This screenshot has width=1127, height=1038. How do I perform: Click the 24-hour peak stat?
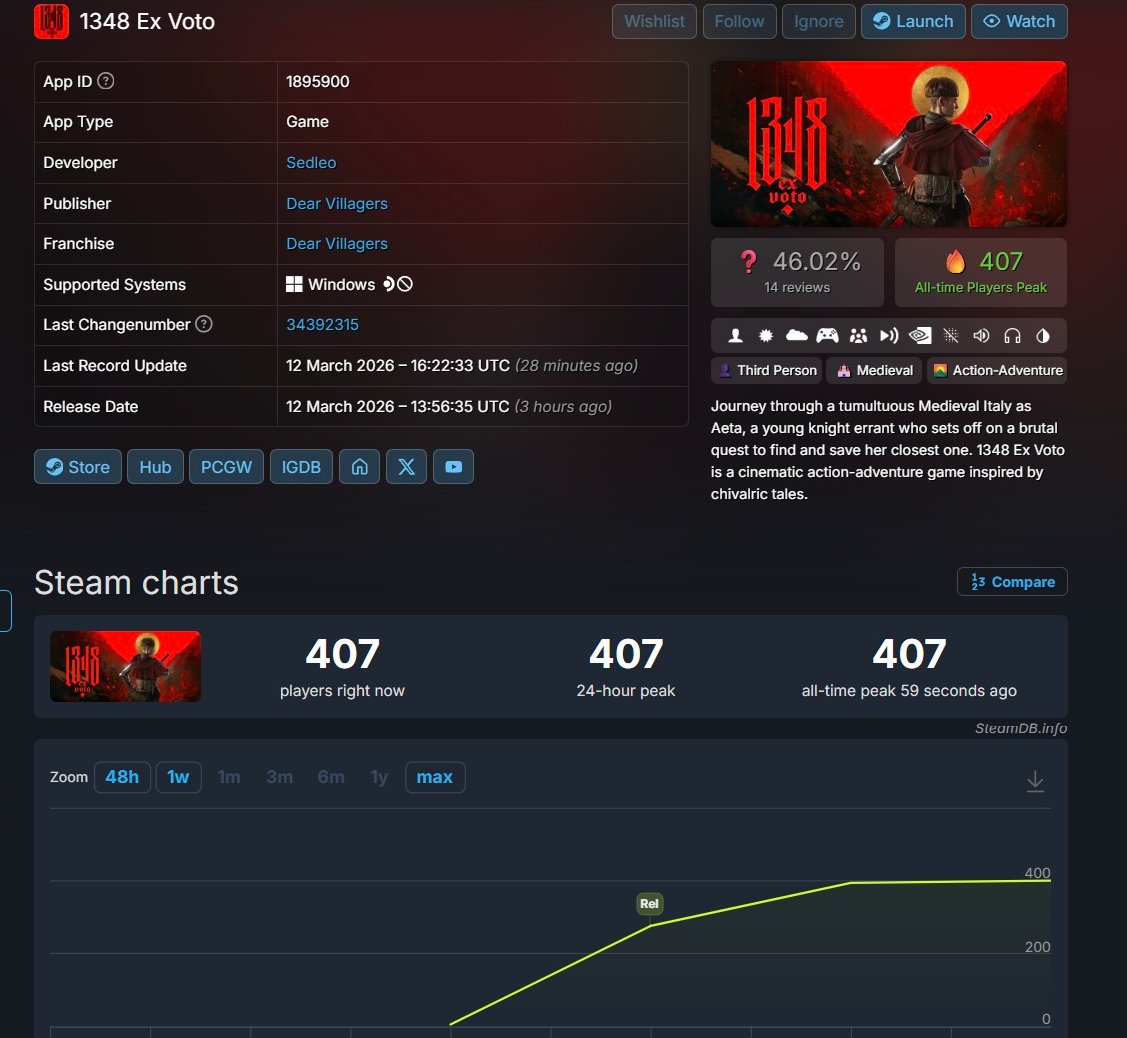click(x=625, y=667)
